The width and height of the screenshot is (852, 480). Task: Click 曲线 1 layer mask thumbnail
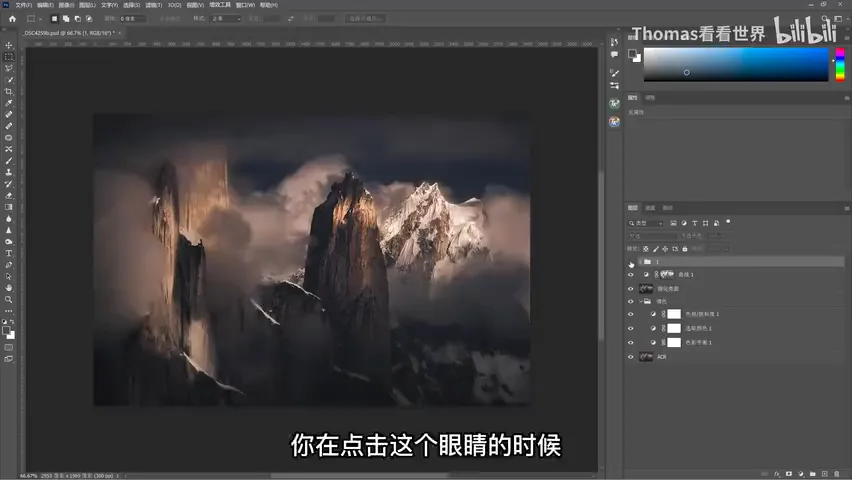[667, 275]
